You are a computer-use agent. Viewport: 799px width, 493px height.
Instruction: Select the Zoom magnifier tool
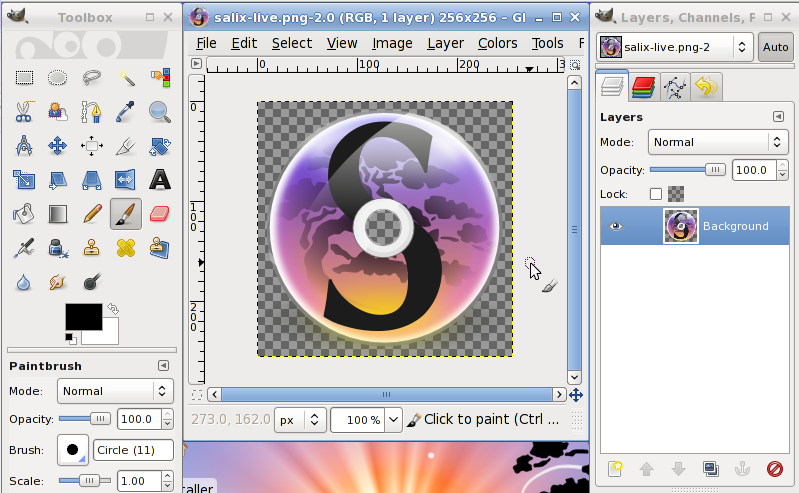[159, 112]
